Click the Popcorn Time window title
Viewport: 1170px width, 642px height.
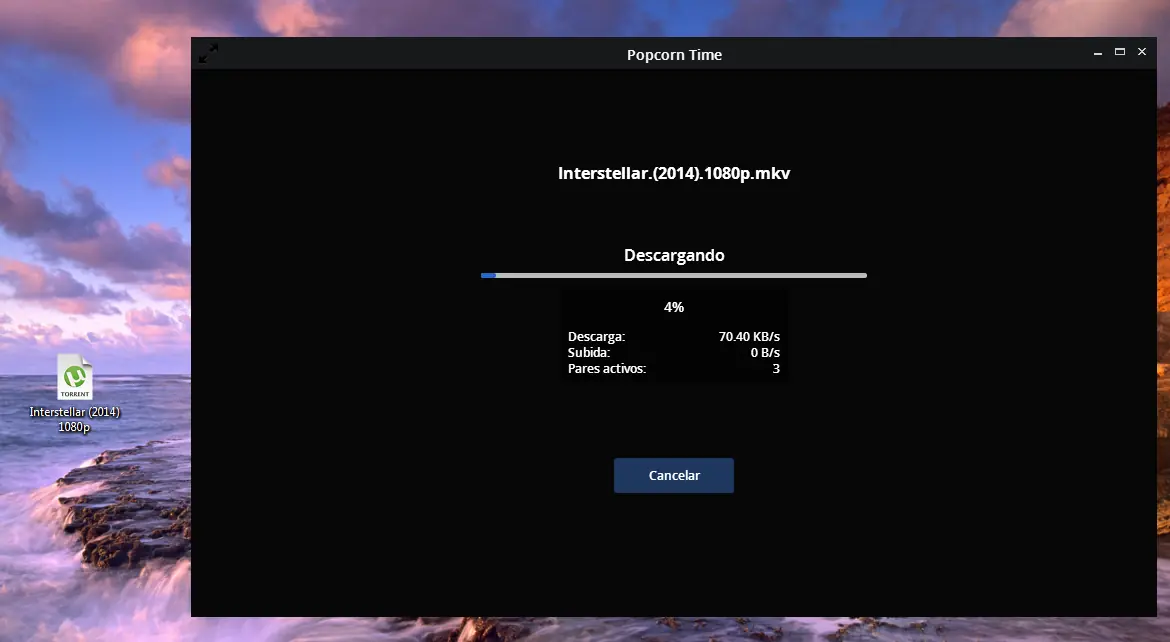675,54
